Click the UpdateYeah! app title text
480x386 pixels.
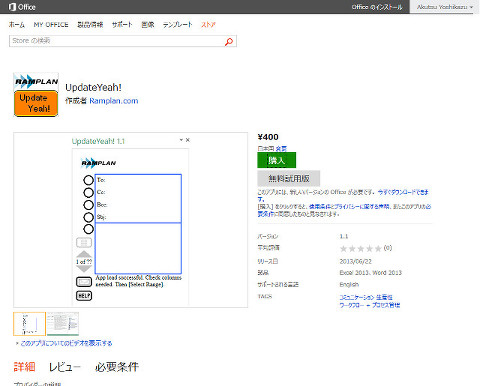click(93, 87)
